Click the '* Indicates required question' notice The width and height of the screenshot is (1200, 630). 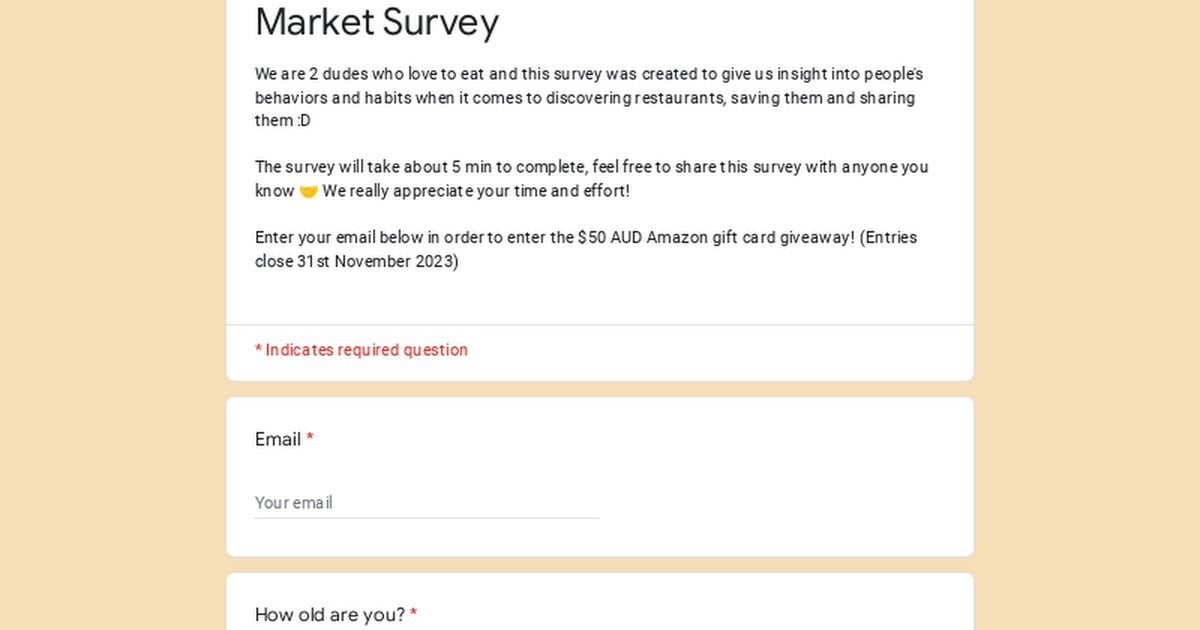361,350
